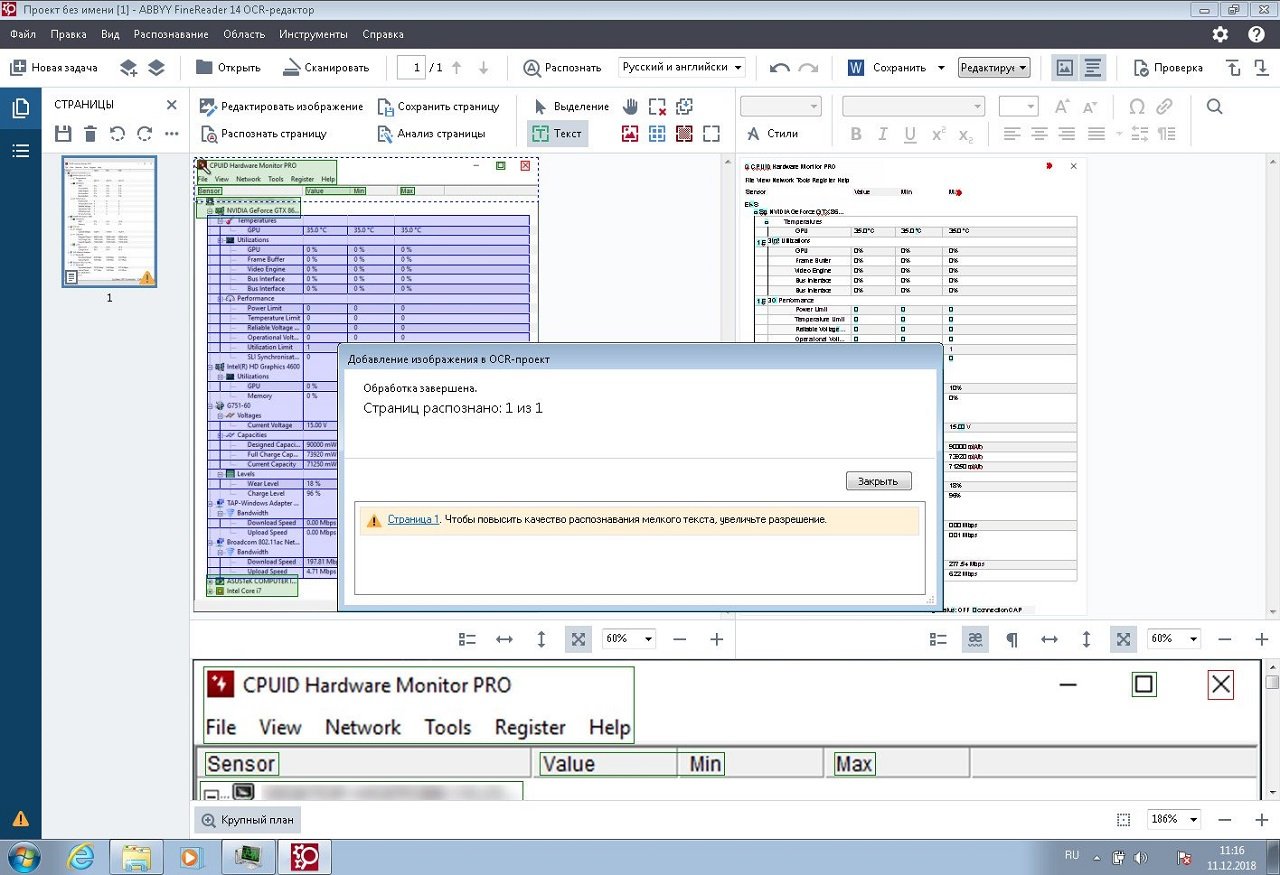
Task: Expand the Сохранить save options arrow
Action: [x=941, y=68]
